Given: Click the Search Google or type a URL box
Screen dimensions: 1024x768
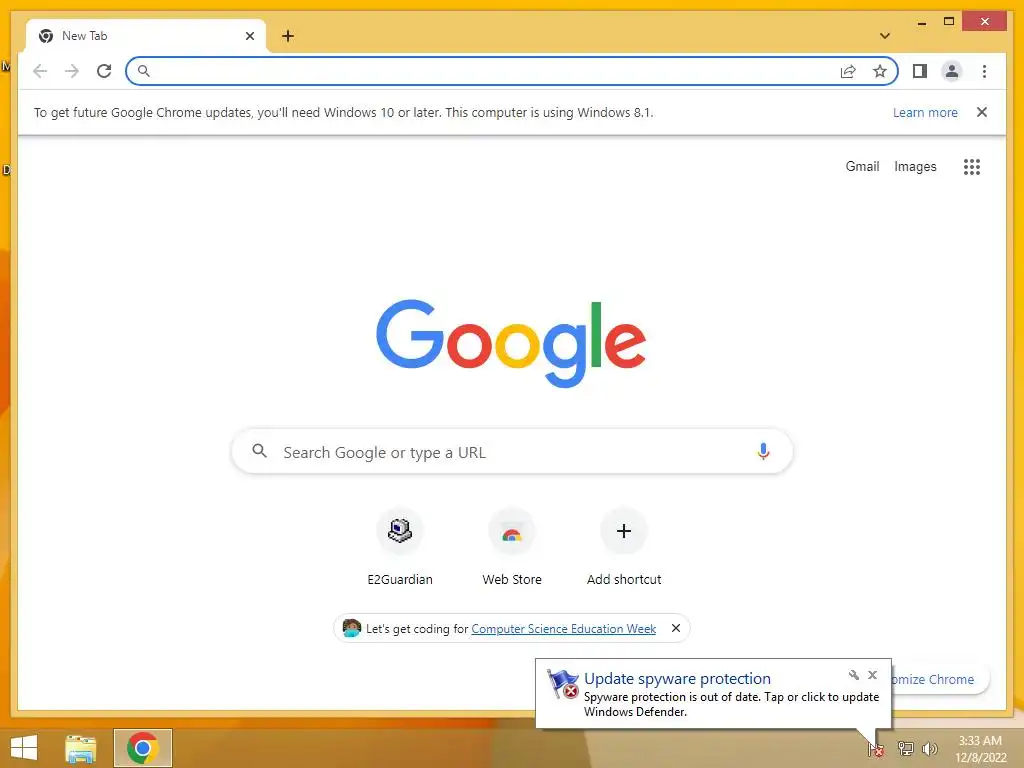Looking at the screenshot, I should coord(512,451).
